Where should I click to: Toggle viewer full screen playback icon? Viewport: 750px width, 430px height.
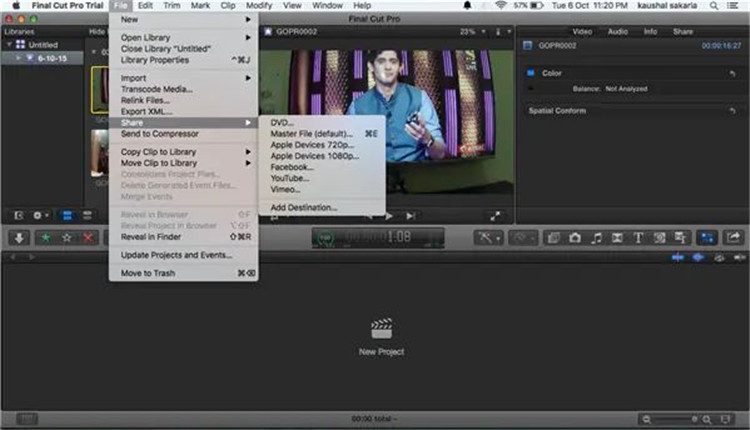(x=495, y=215)
